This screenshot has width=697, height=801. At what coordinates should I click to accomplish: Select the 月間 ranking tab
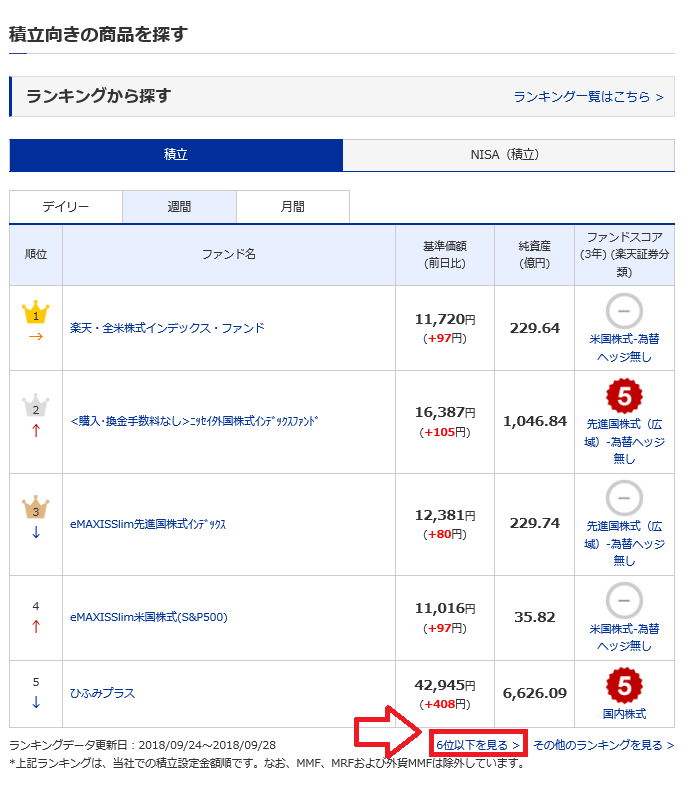293,207
